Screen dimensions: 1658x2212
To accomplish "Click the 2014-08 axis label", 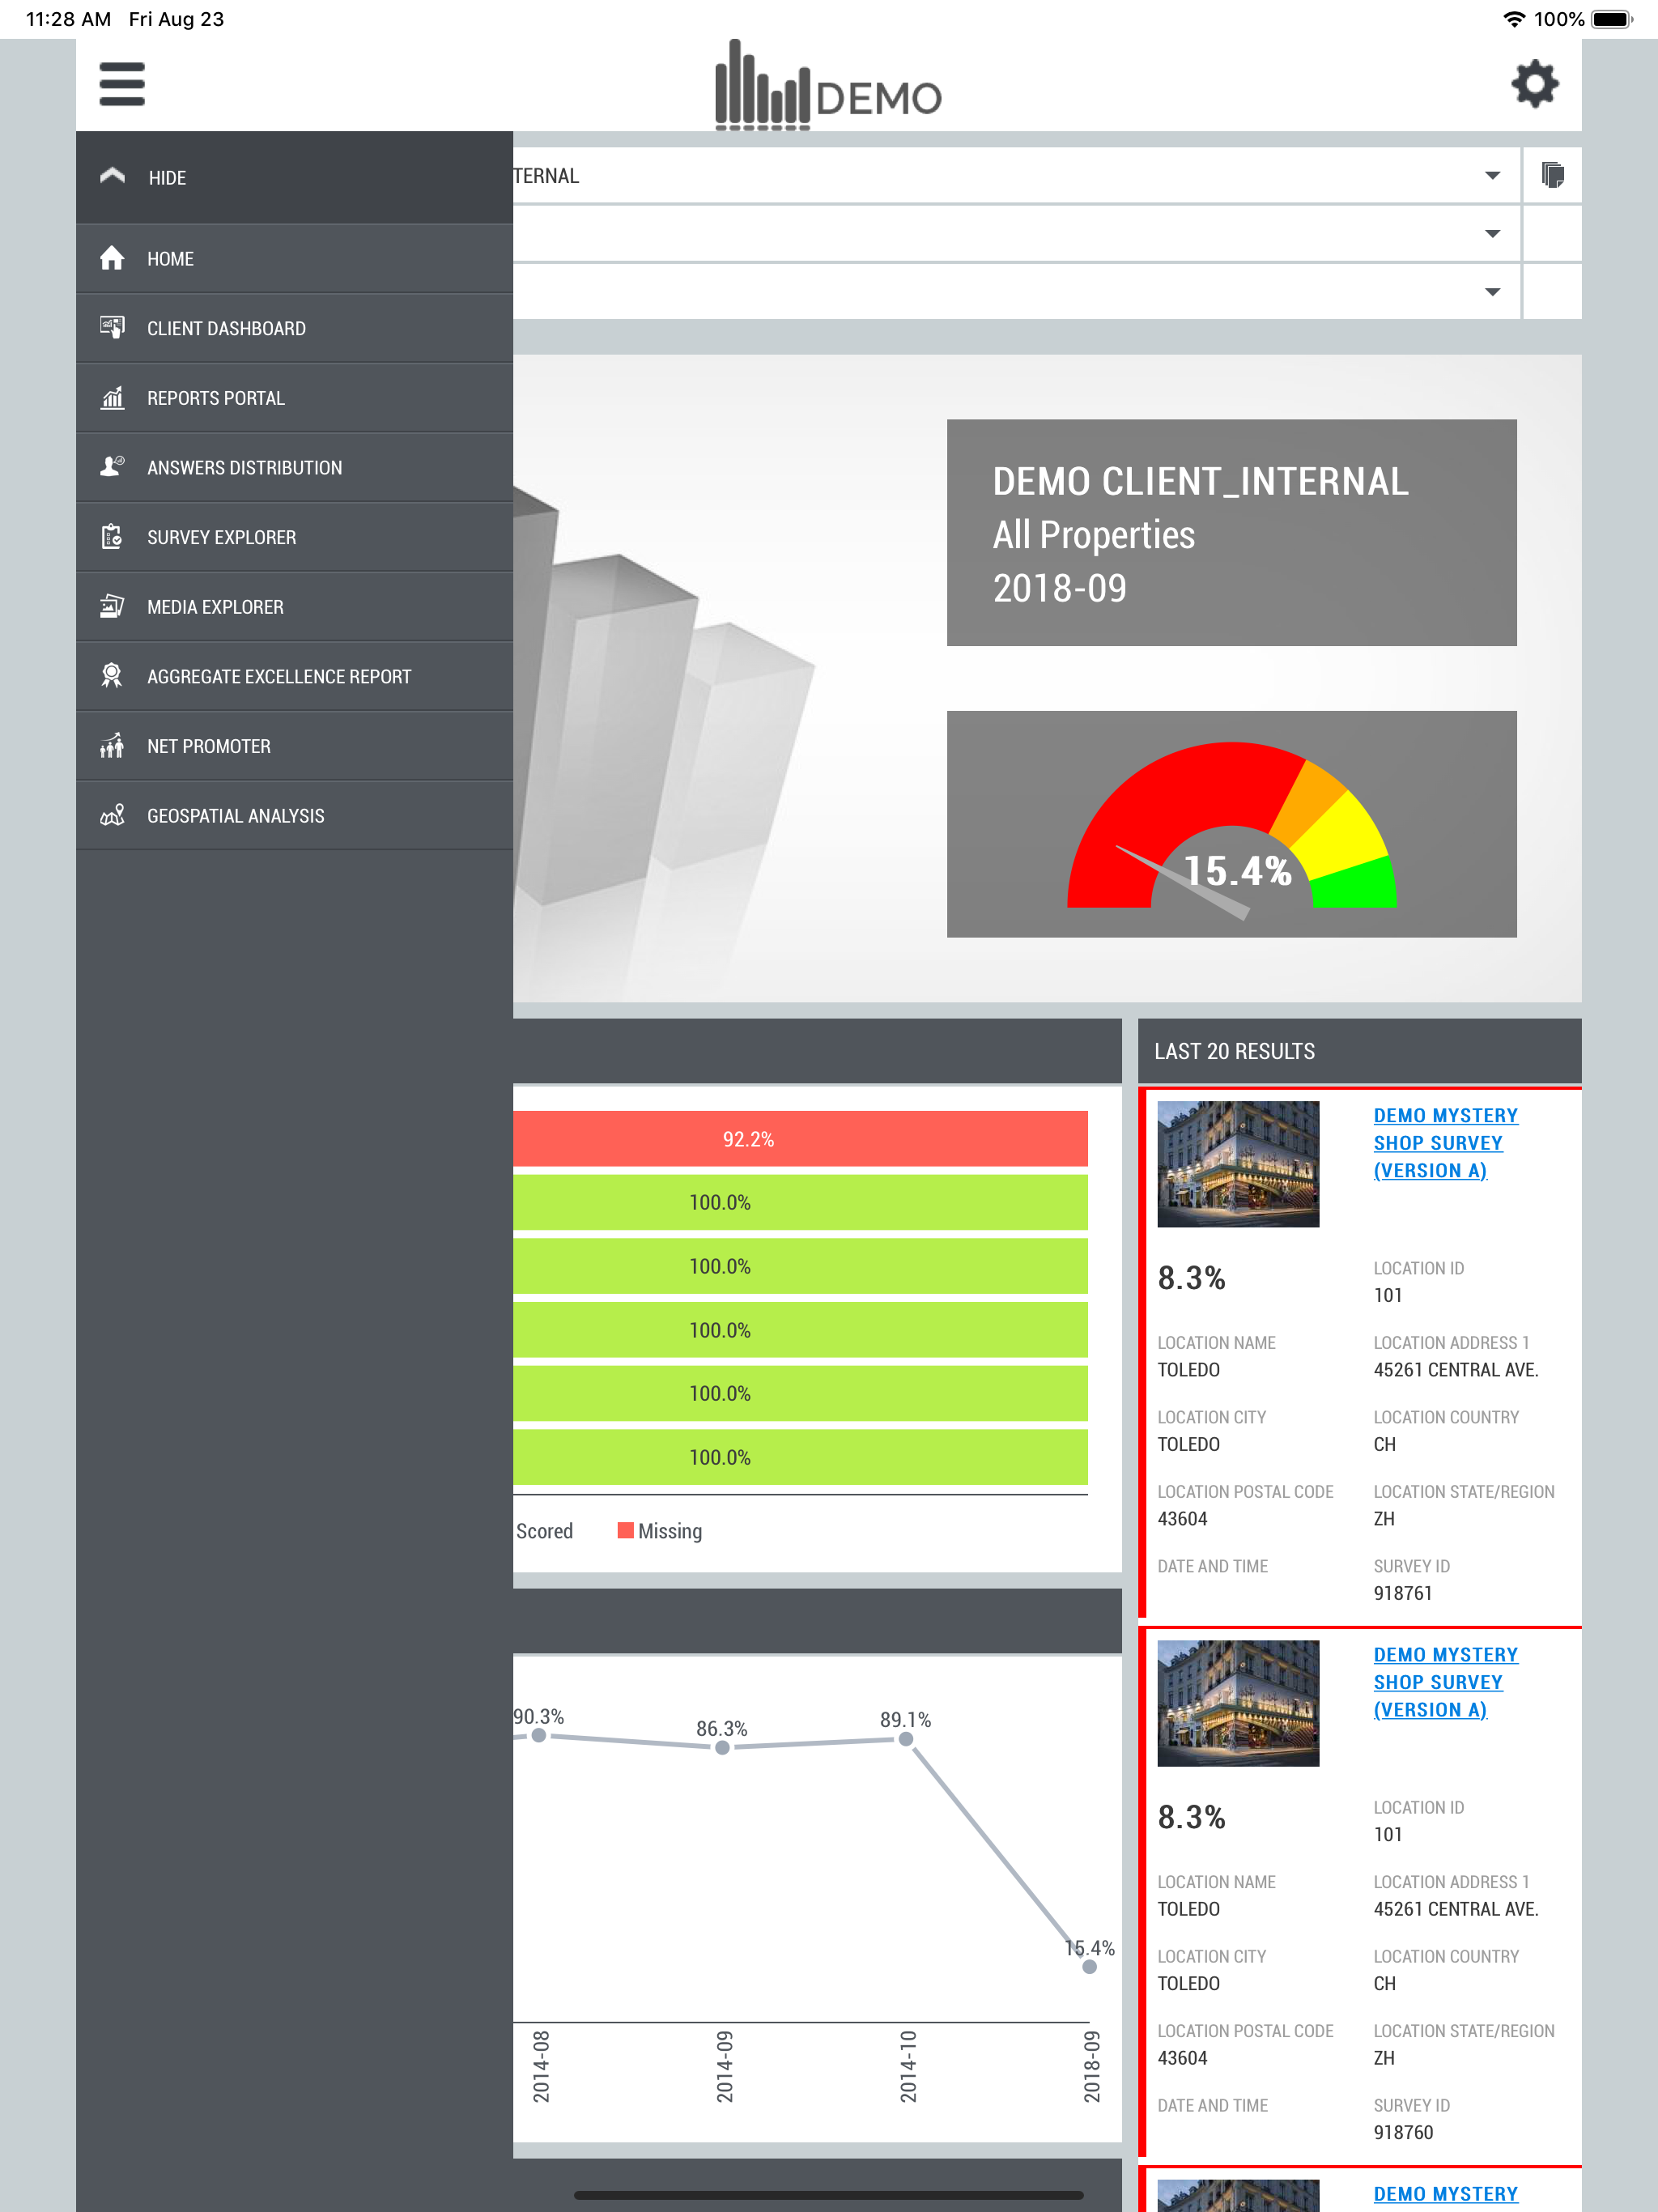I will (540, 2066).
